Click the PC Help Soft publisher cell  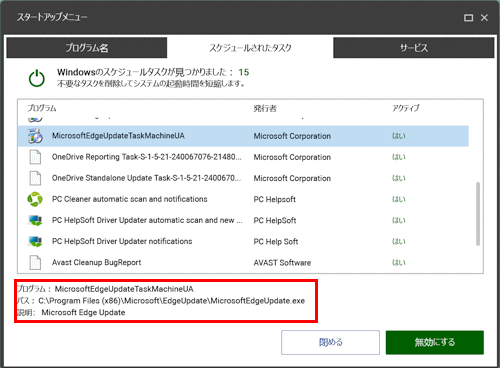276,241
